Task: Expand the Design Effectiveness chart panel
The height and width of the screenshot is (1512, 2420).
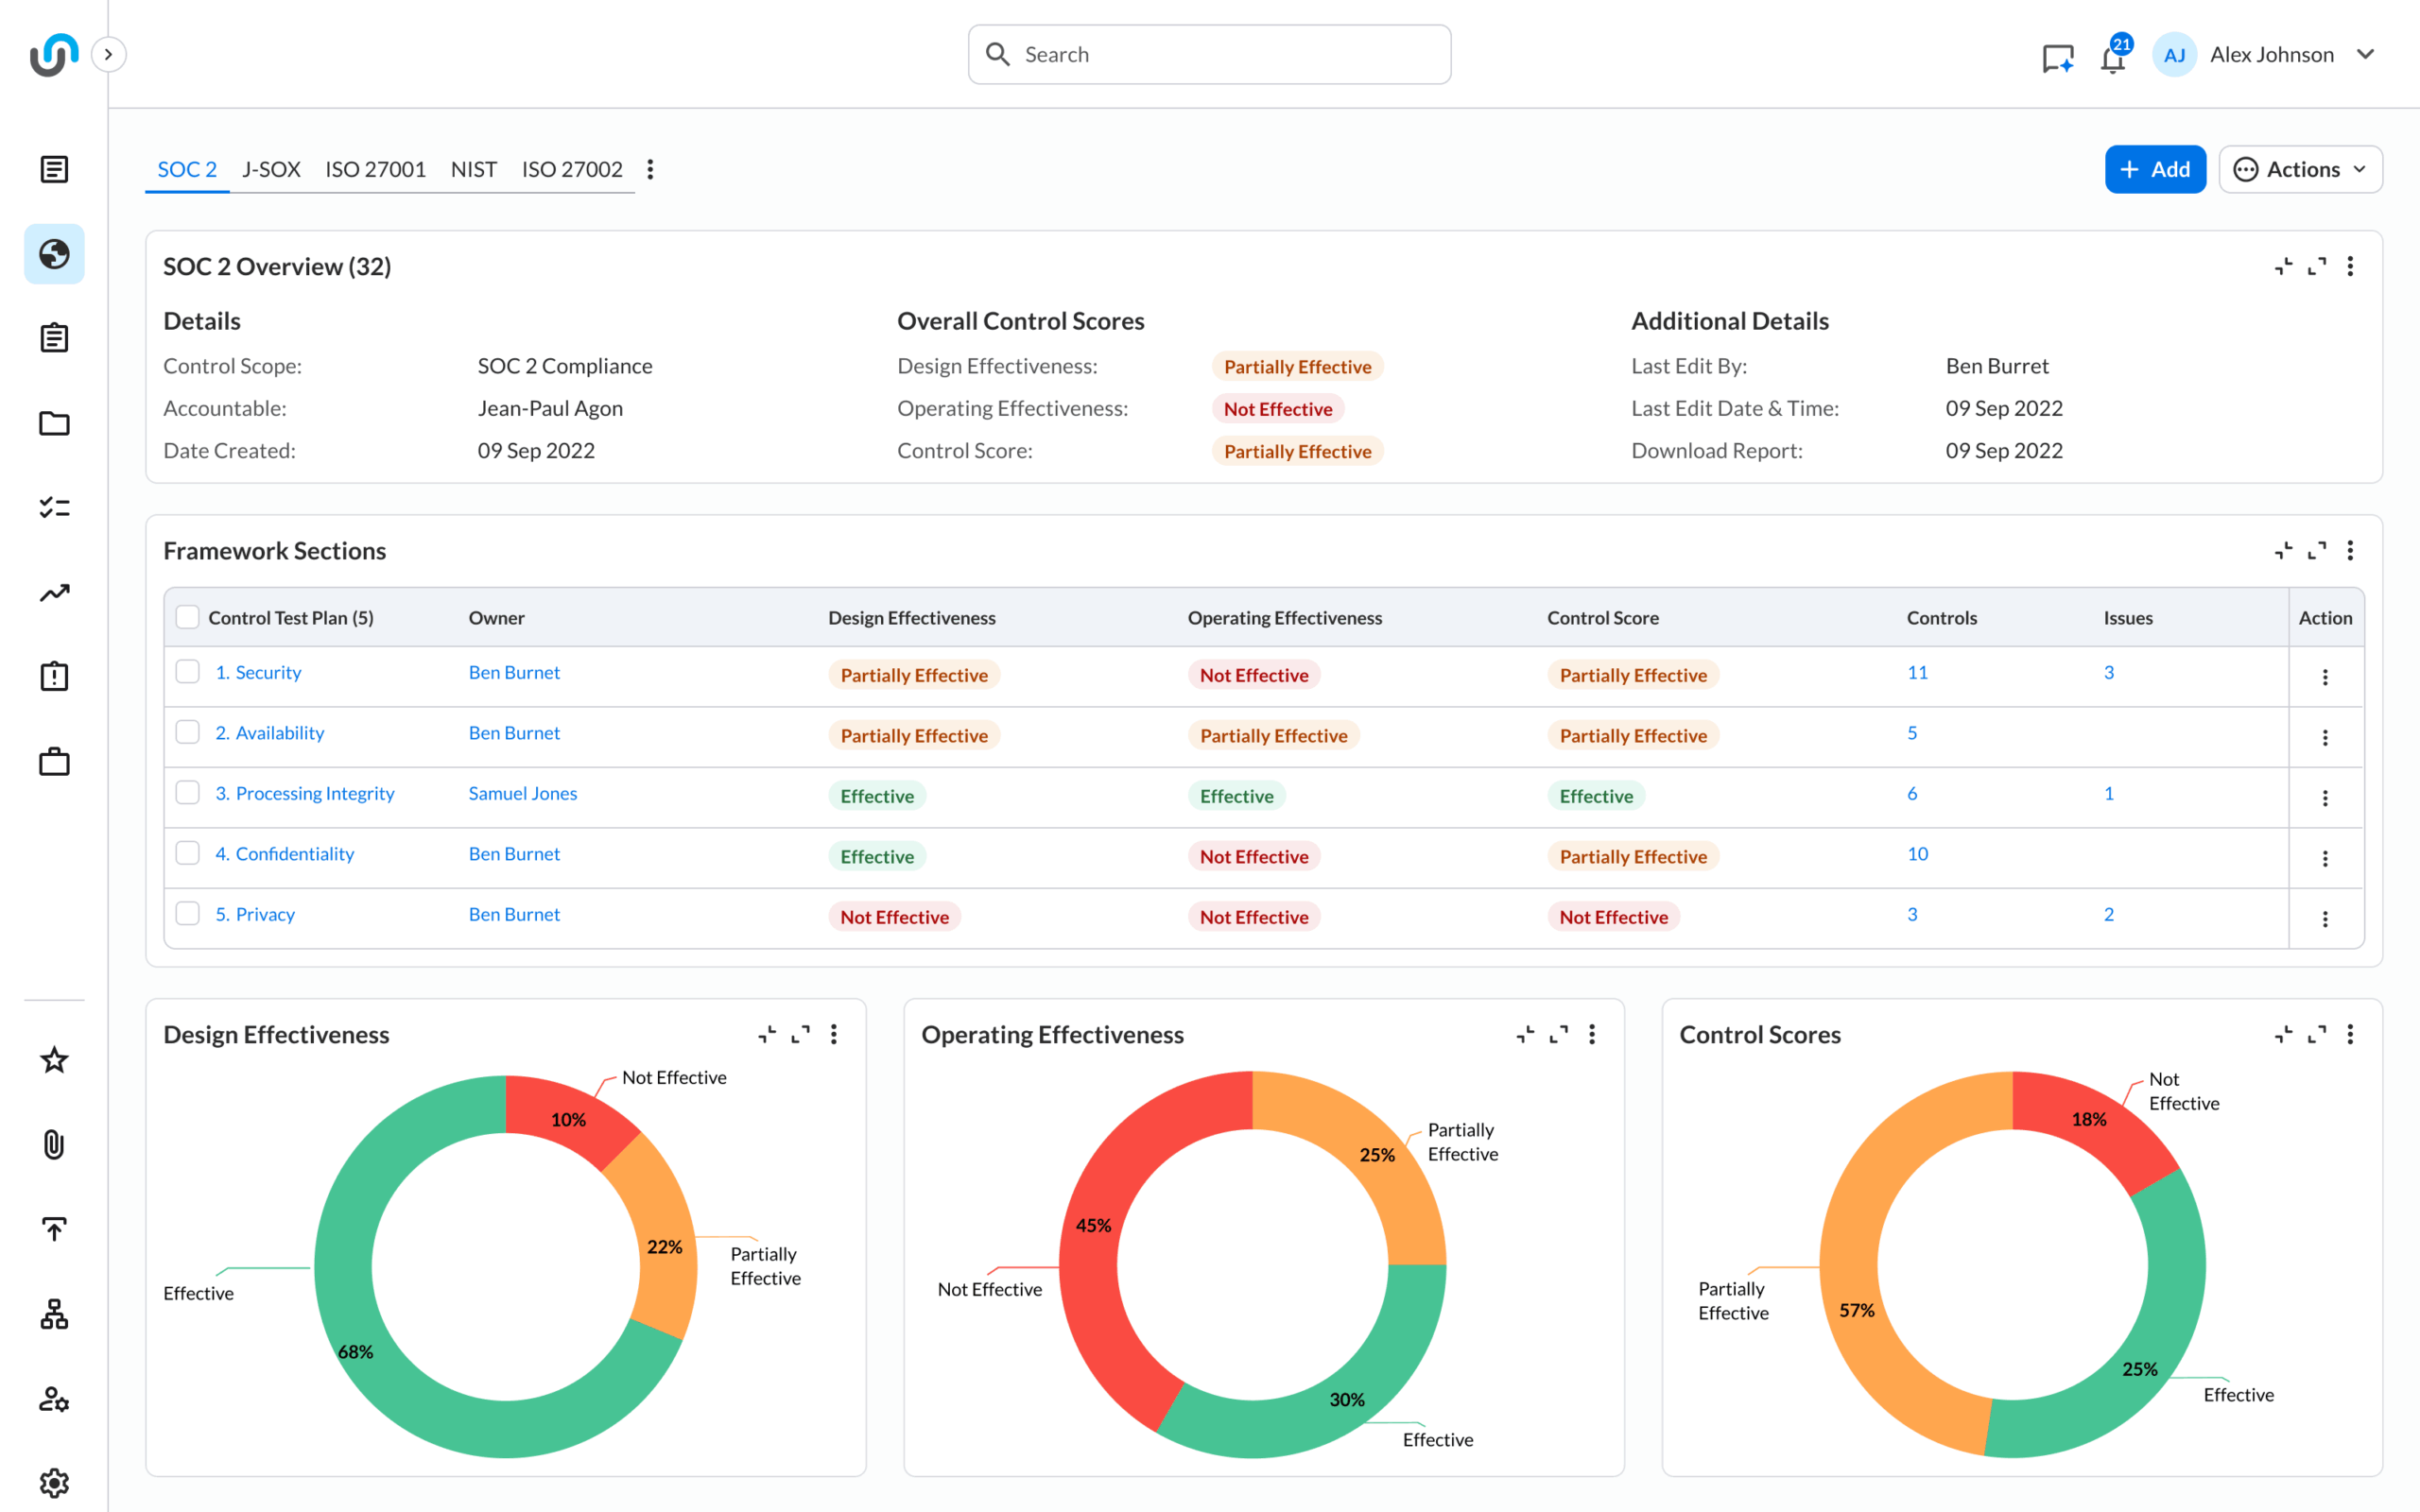Action: coord(800,1034)
